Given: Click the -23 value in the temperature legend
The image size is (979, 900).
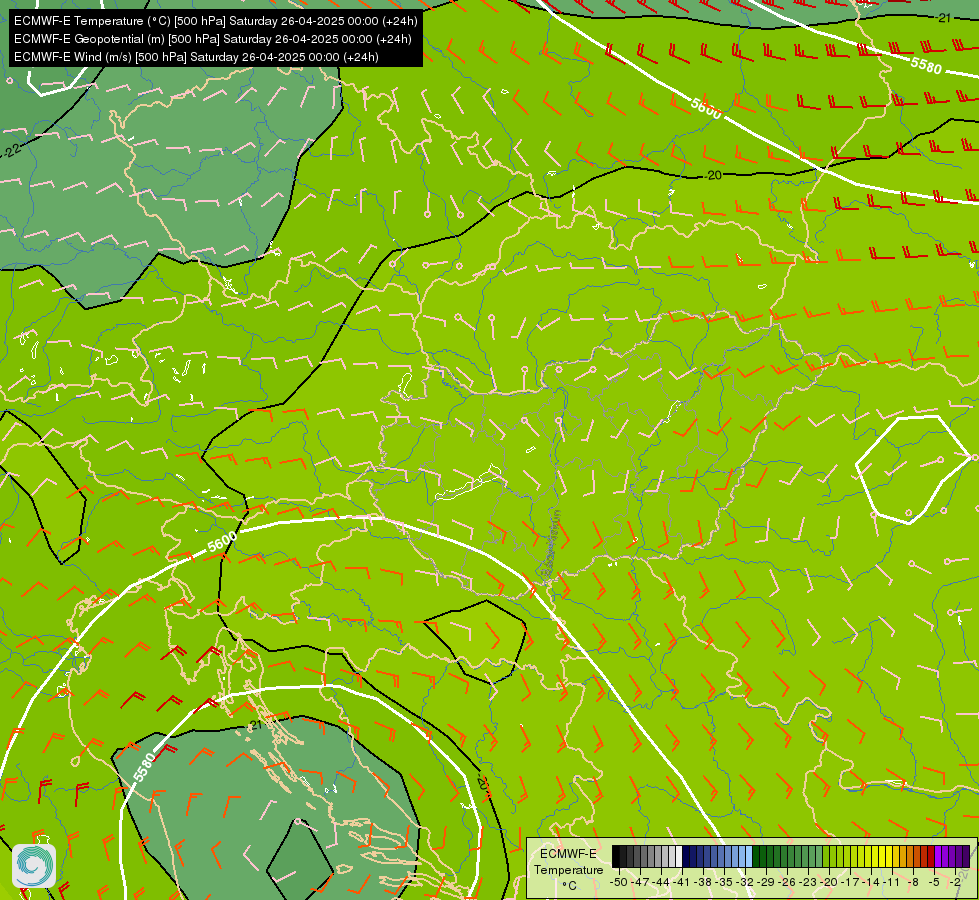Looking at the screenshot, I should click(808, 882).
